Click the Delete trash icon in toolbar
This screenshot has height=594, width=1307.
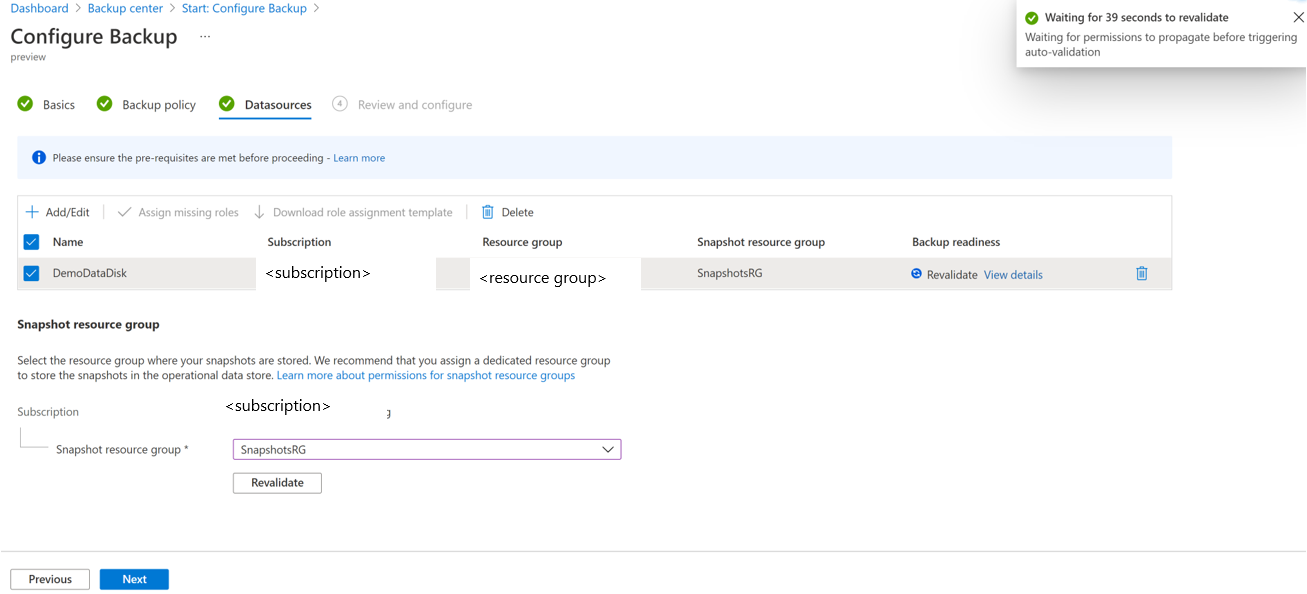(488, 212)
